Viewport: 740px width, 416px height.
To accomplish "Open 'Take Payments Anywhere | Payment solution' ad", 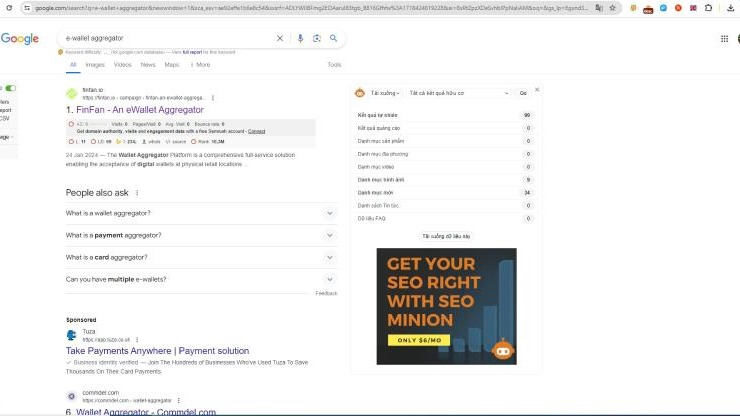I will (x=157, y=351).
